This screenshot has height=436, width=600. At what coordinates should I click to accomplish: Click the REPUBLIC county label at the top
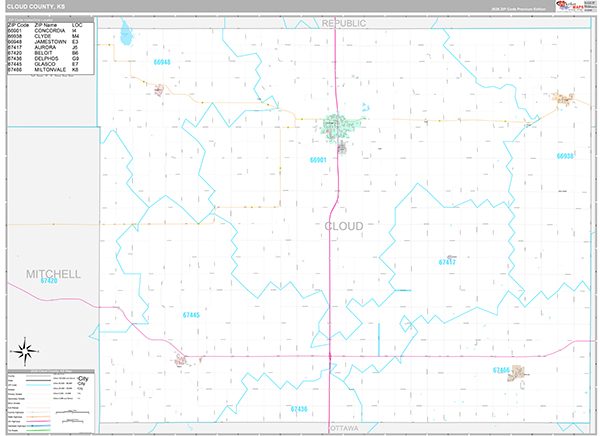[344, 23]
